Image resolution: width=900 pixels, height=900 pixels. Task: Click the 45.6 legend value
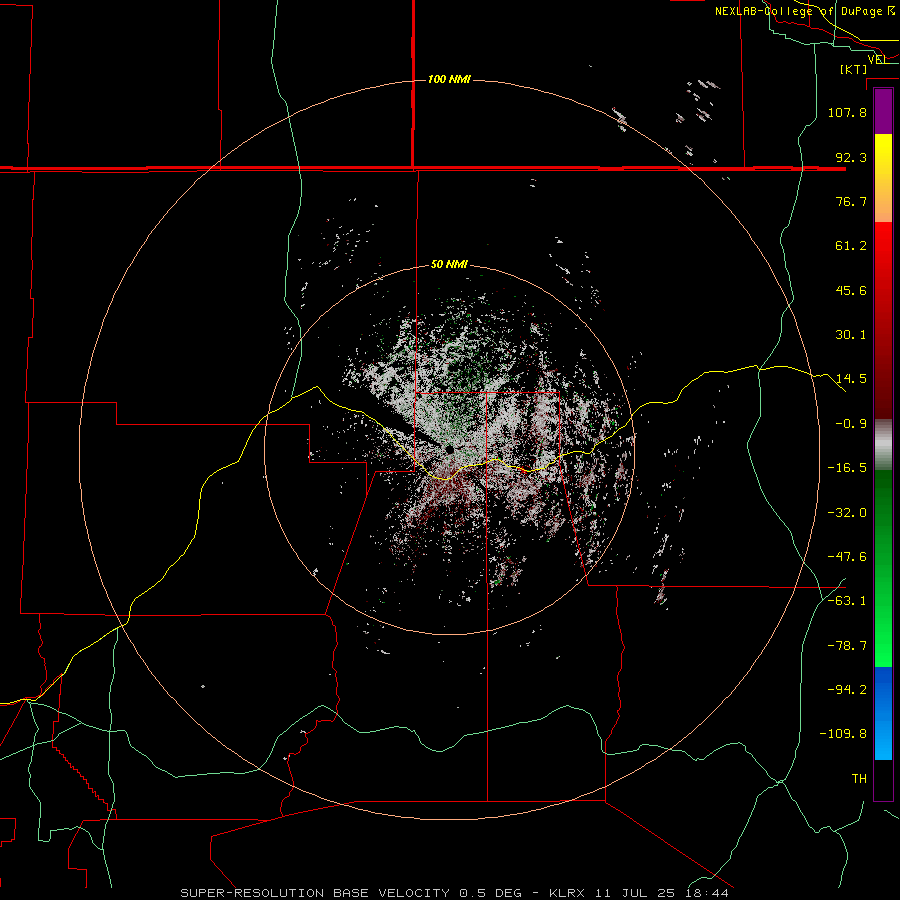[851, 290]
